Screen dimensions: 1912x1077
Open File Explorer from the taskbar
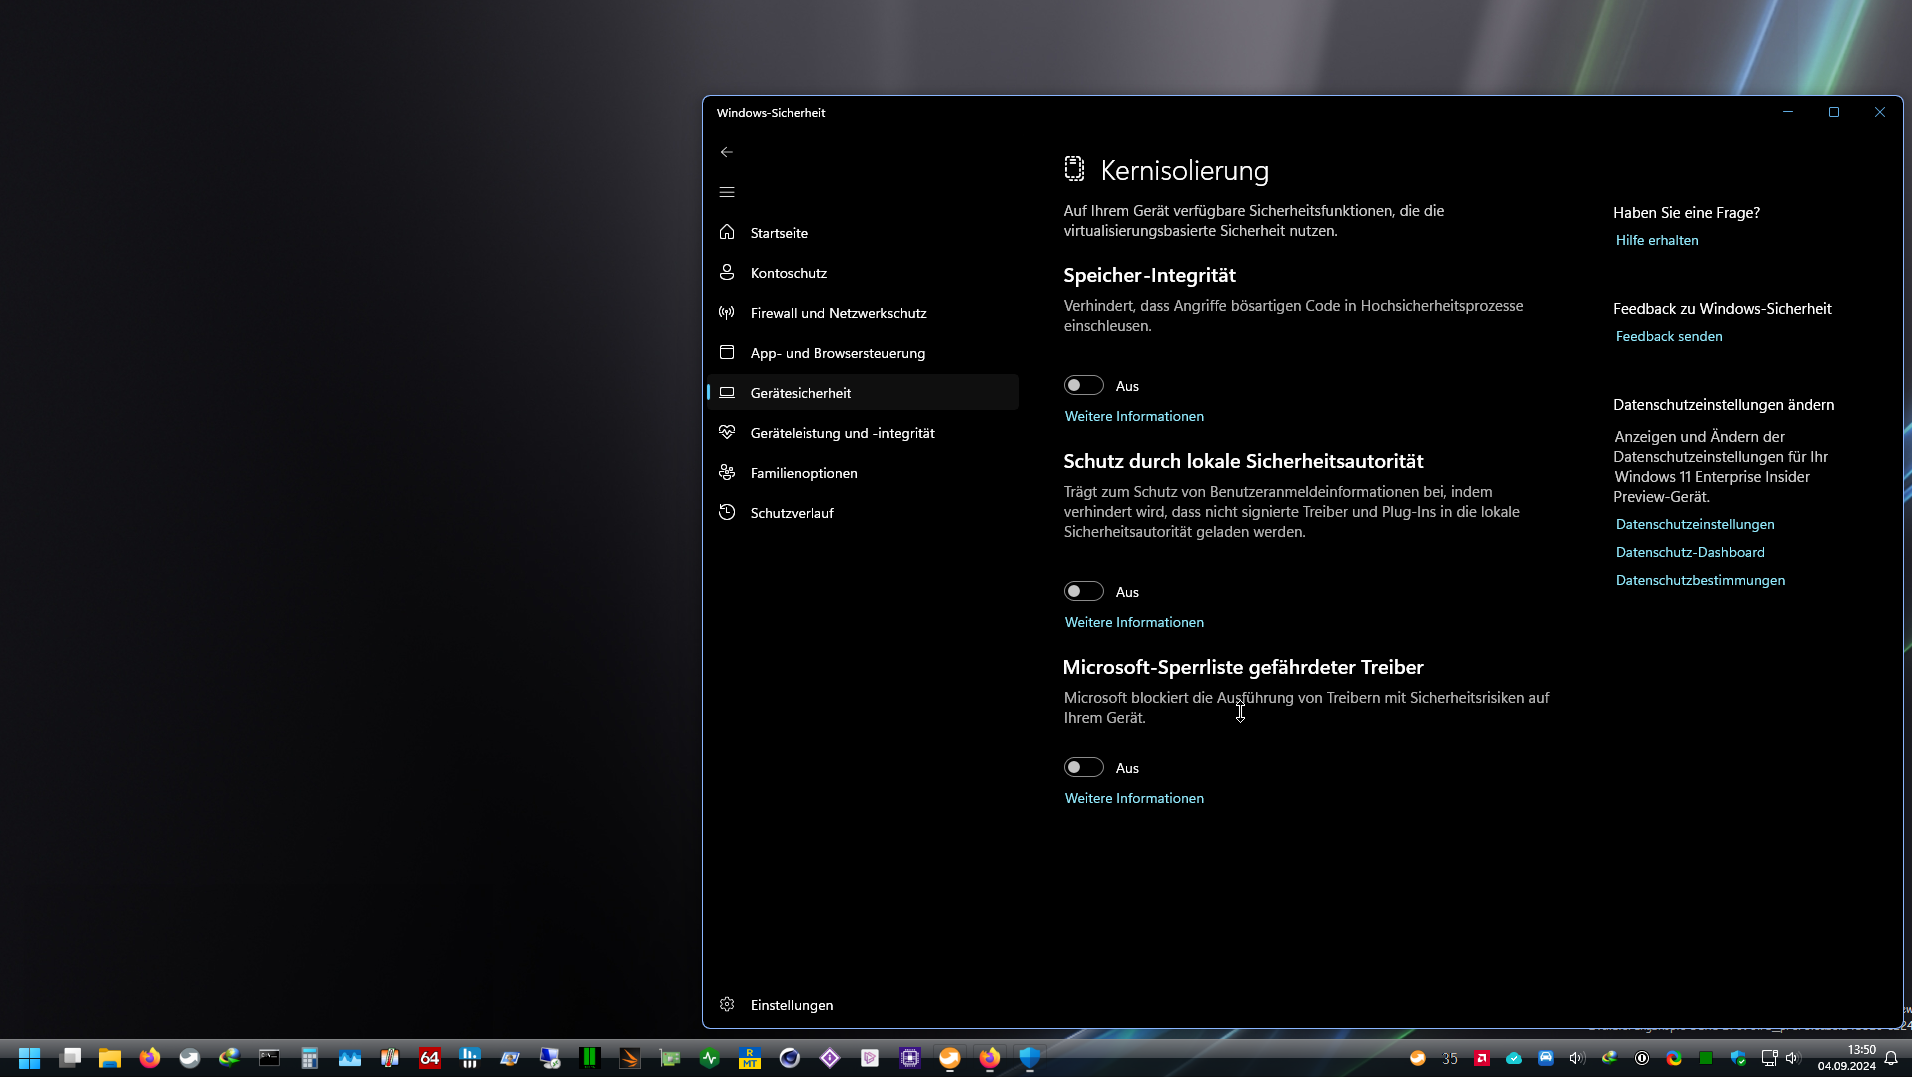click(110, 1058)
